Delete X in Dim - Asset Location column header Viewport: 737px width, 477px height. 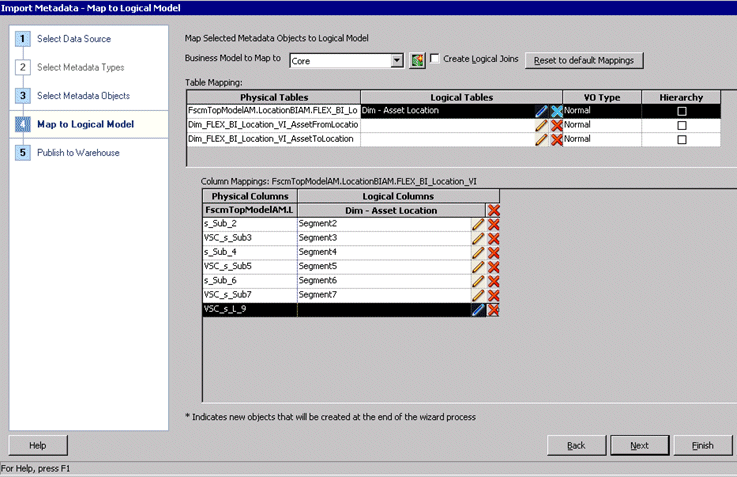(x=494, y=210)
